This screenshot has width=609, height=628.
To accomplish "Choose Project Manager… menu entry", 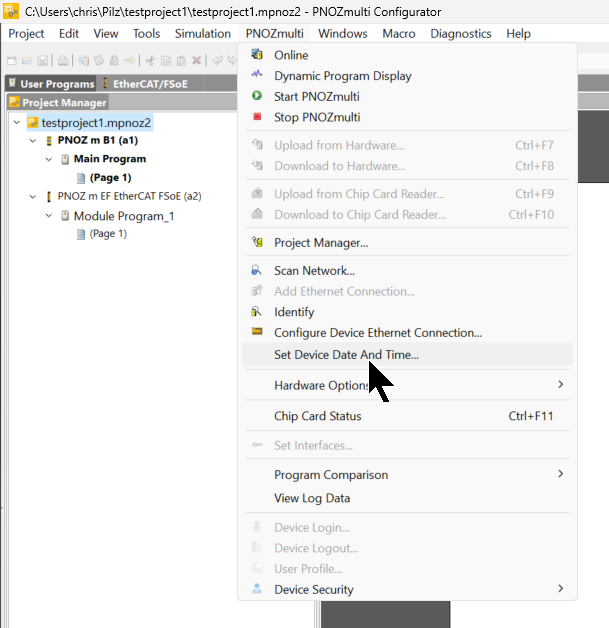I will coord(408,242).
